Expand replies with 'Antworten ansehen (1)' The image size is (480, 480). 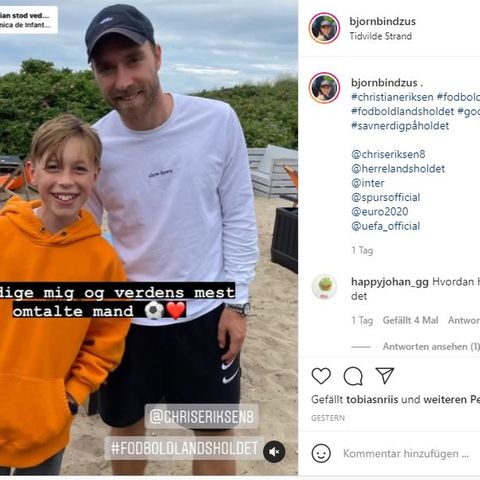(x=431, y=347)
